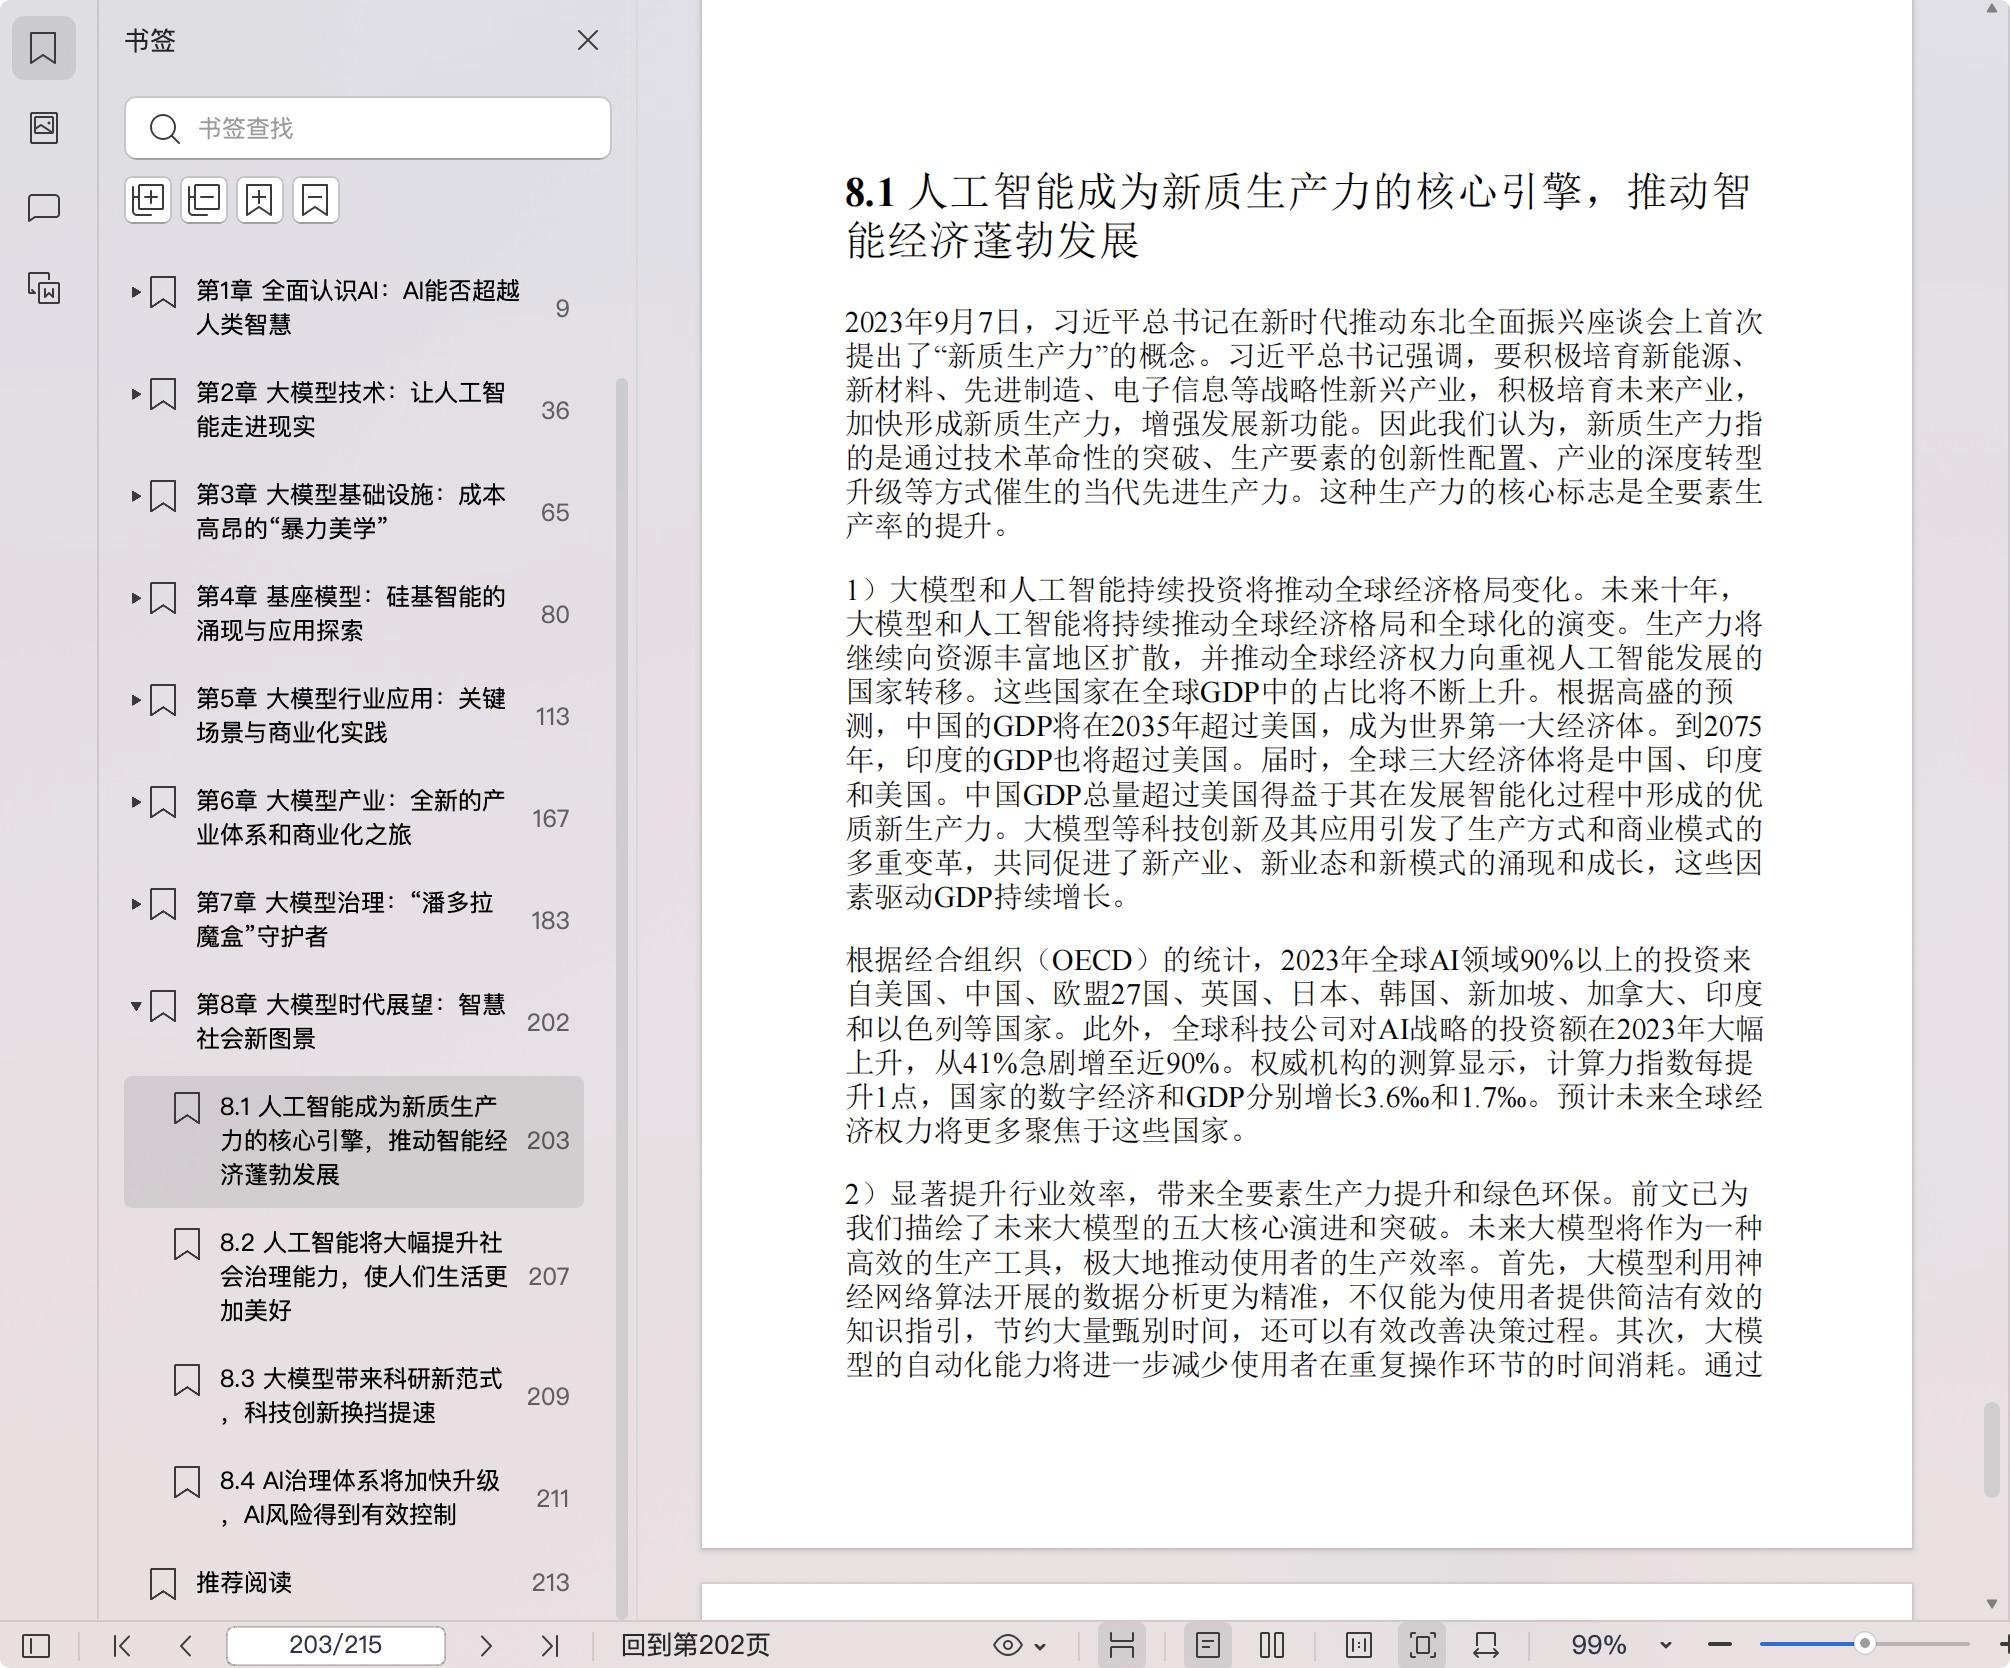Screen dimensions: 2010x1668
Task: Expand 第5章 大模型行业应用 bookmark
Action: [136, 699]
